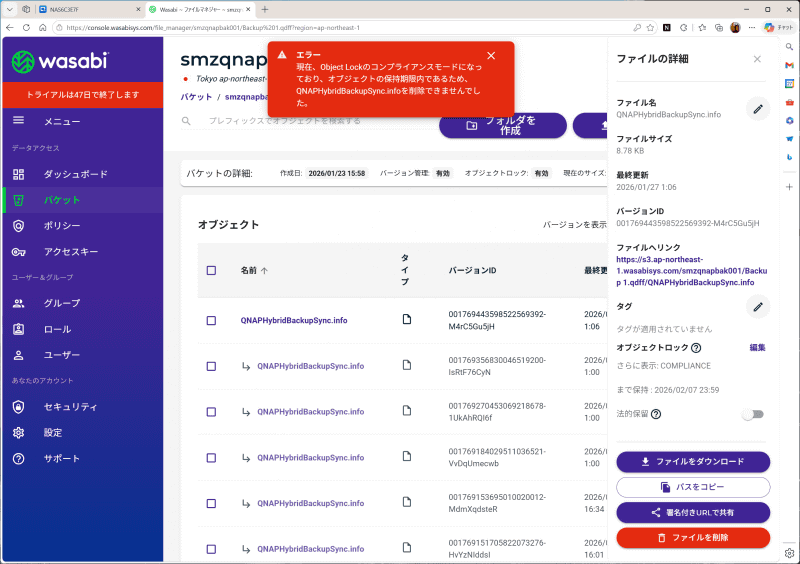Edit tags with pencil icon beside タグ
This screenshot has width=800, height=564.
(x=758, y=307)
